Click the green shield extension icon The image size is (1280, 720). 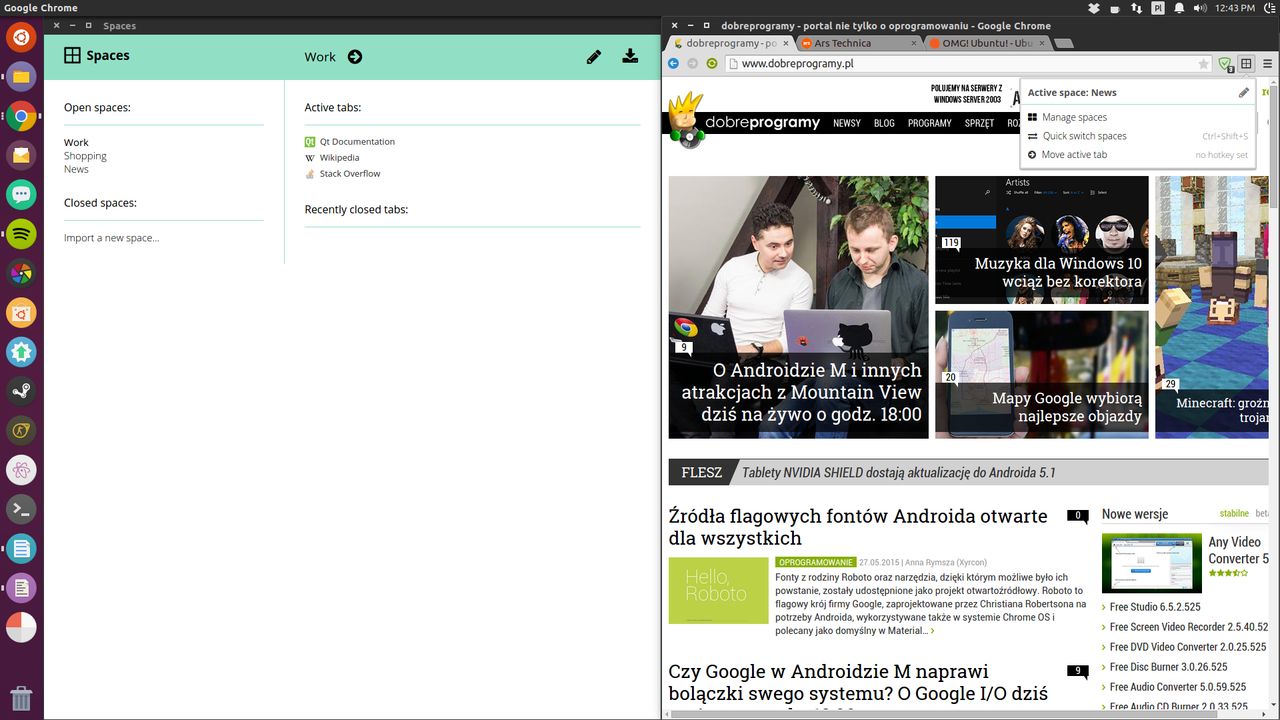[1225, 64]
